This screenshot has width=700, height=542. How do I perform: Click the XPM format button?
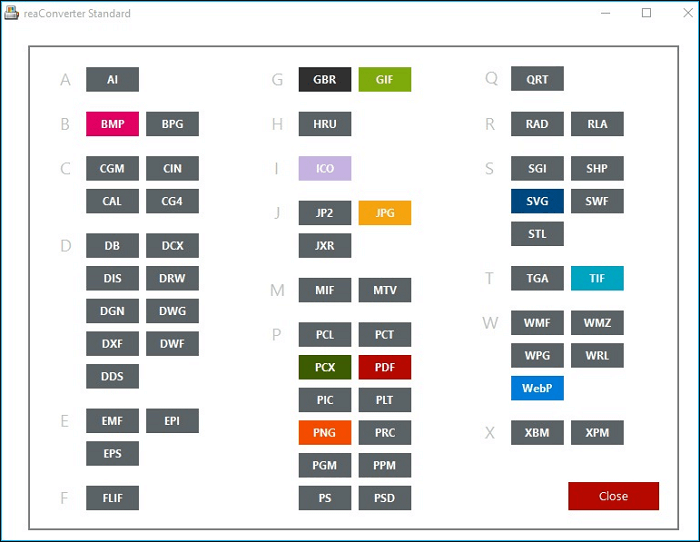click(x=597, y=433)
